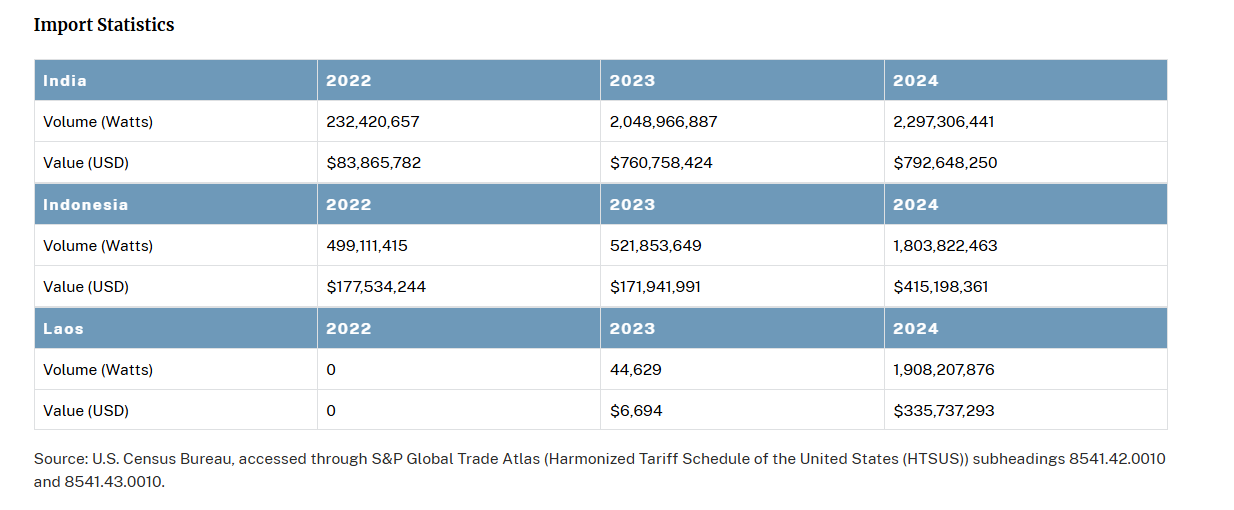Click the Laos section header
Viewport: 1234px width, 510px height.
63,328
